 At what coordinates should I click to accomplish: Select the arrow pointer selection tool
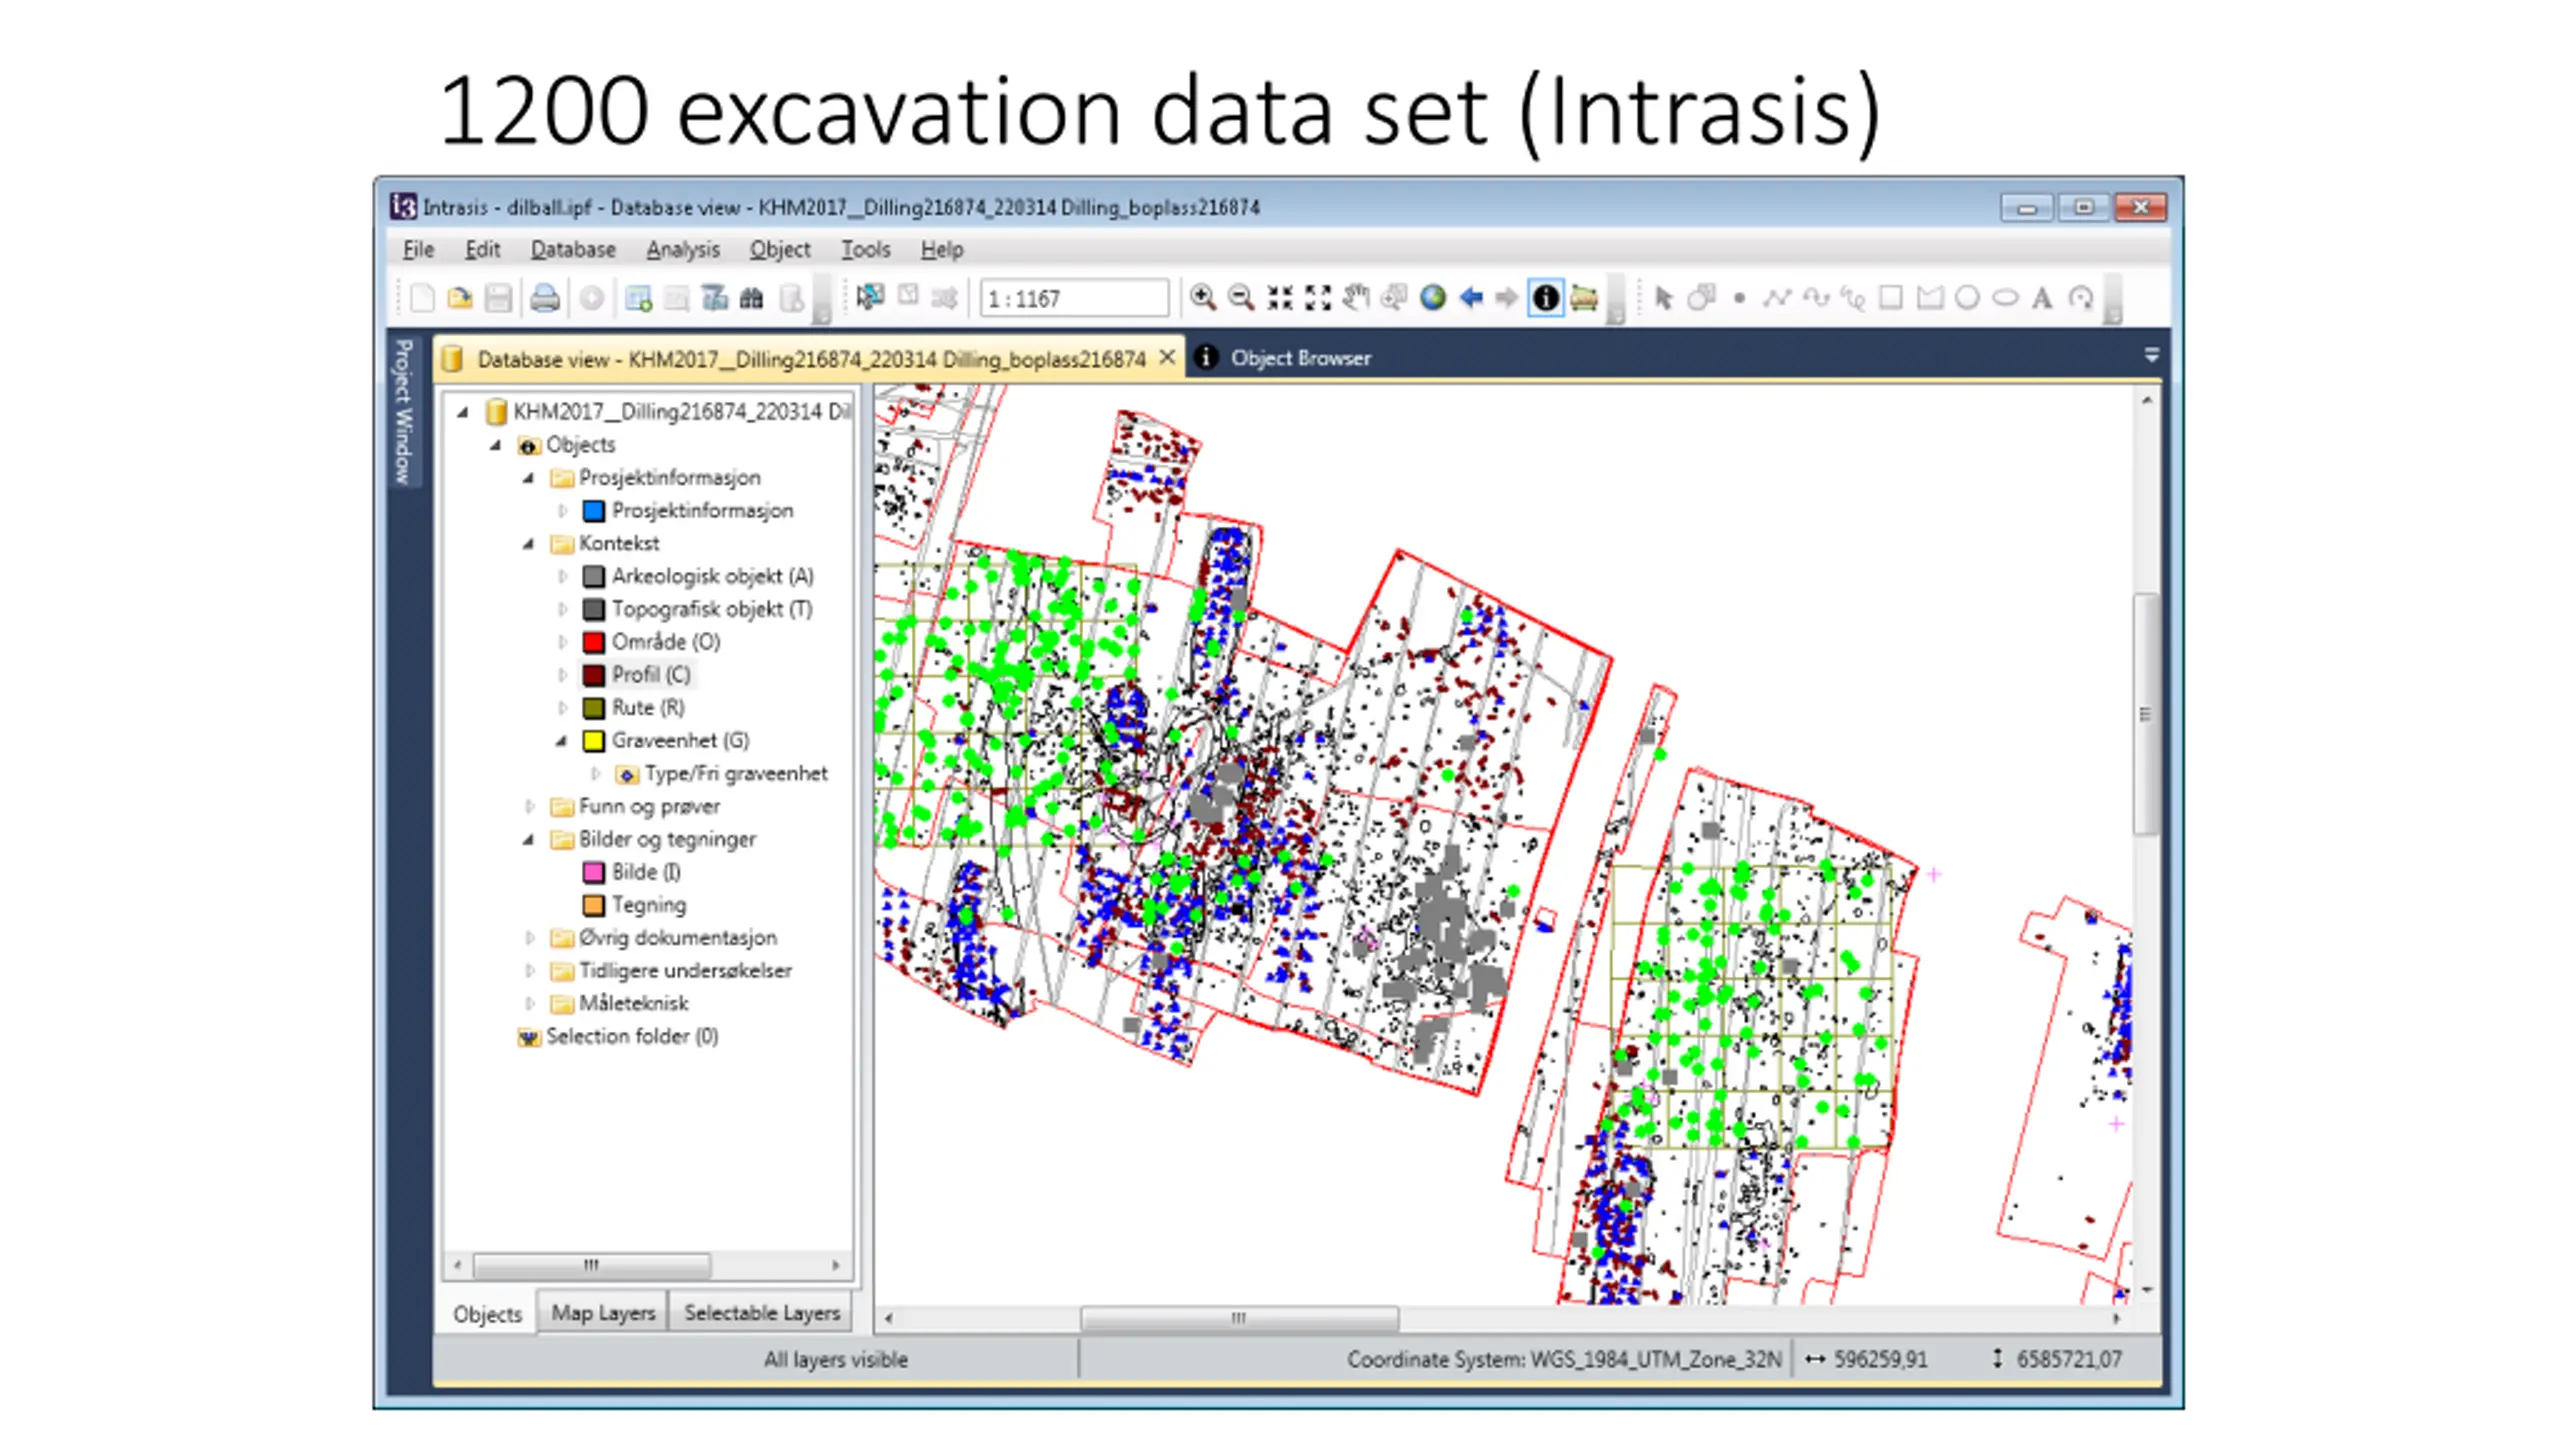coord(1664,298)
